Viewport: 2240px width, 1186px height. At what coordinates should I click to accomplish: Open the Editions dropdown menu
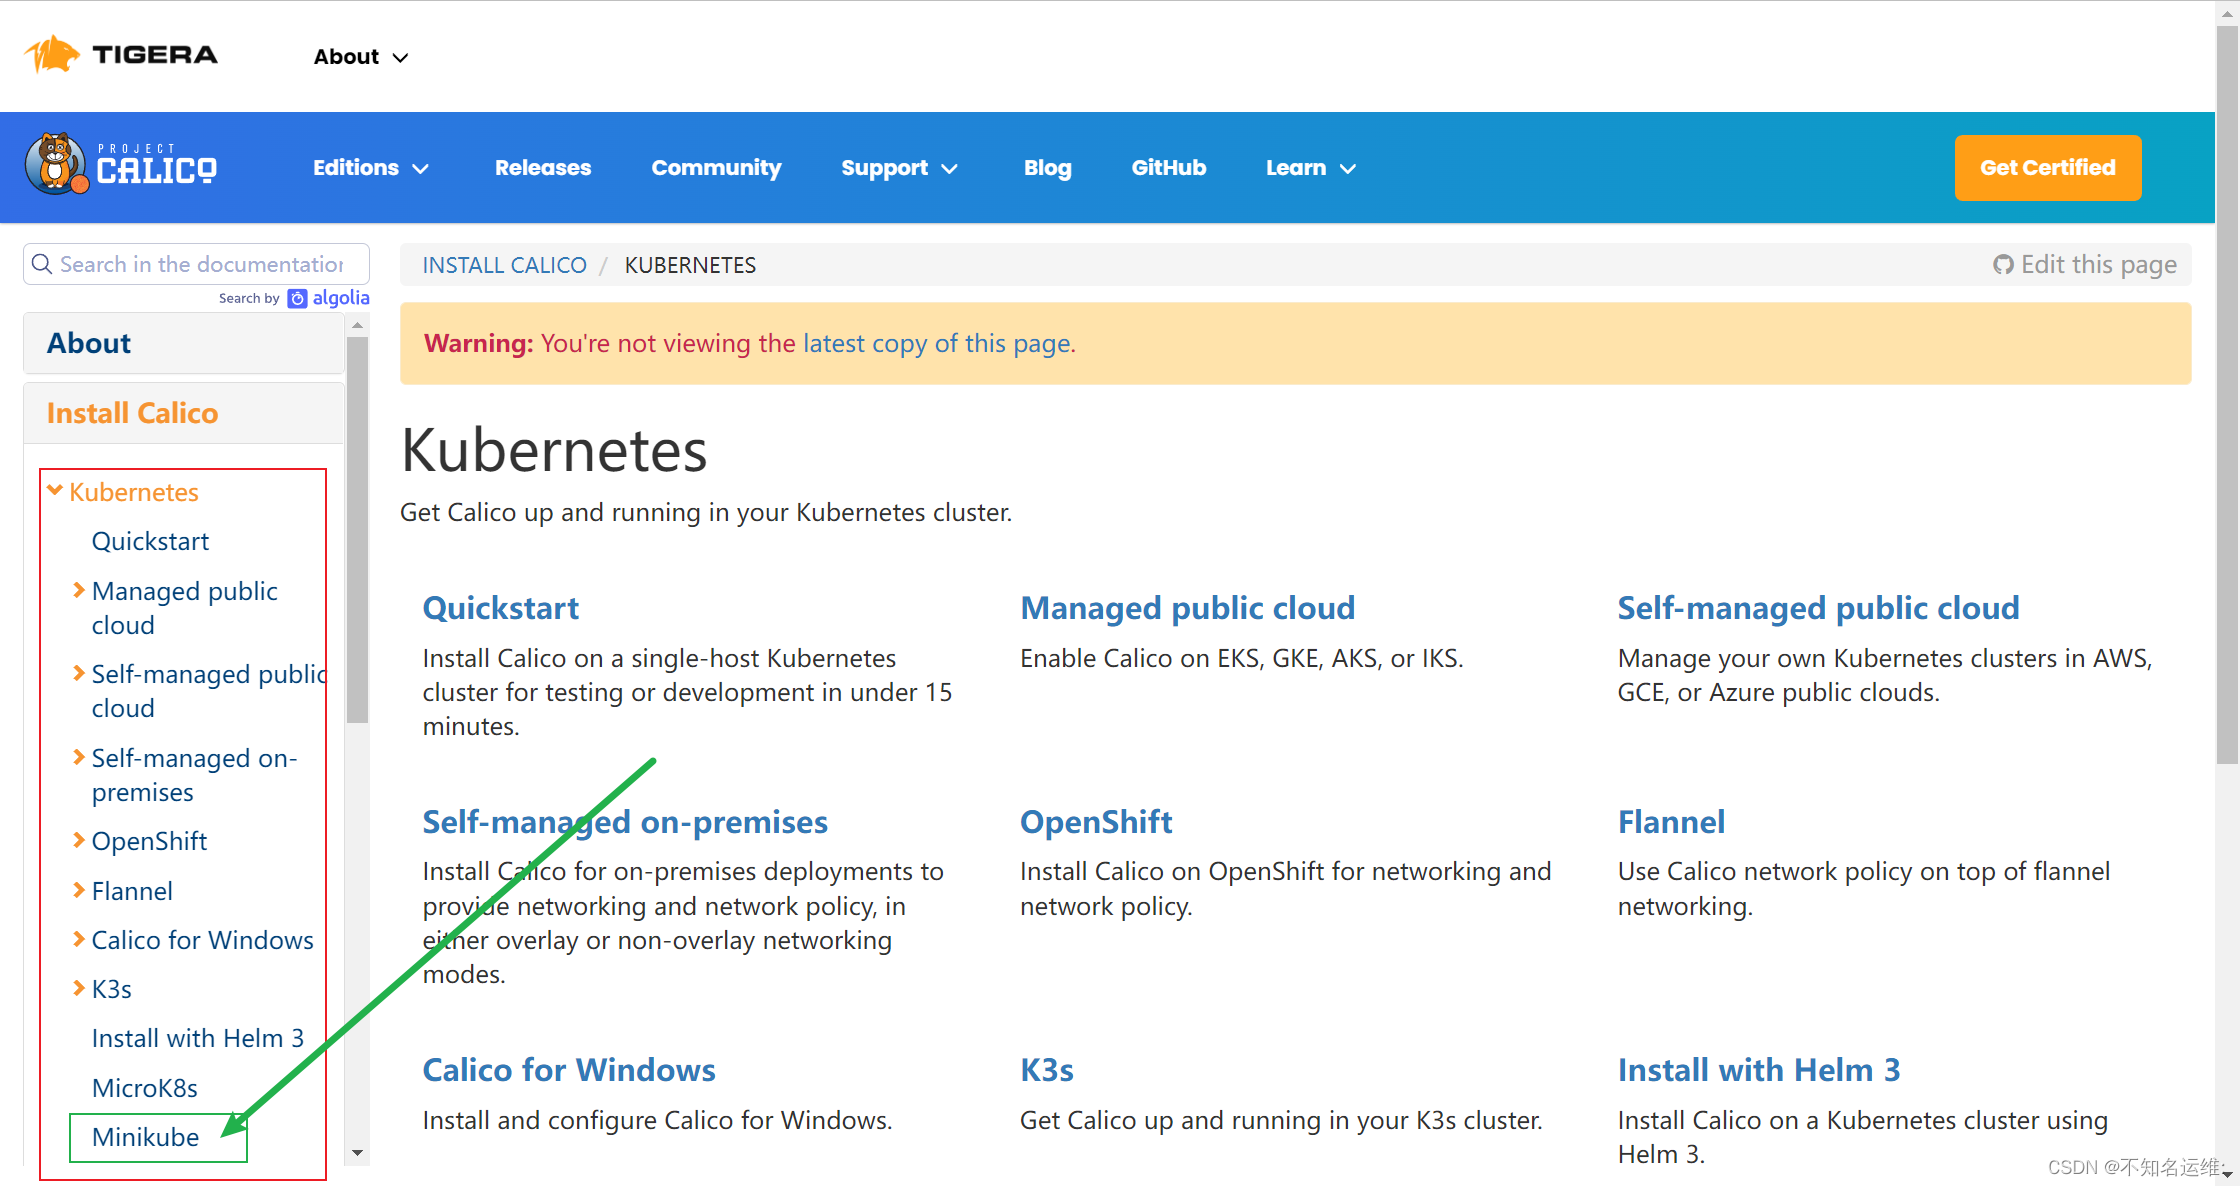click(x=371, y=168)
